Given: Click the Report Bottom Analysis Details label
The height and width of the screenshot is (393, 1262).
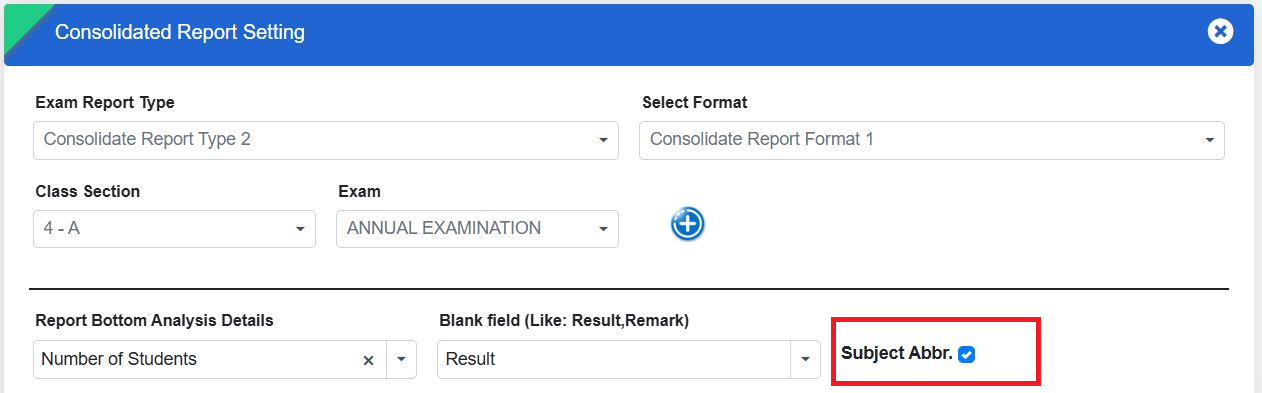Looking at the screenshot, I should [x=154, y=321].
